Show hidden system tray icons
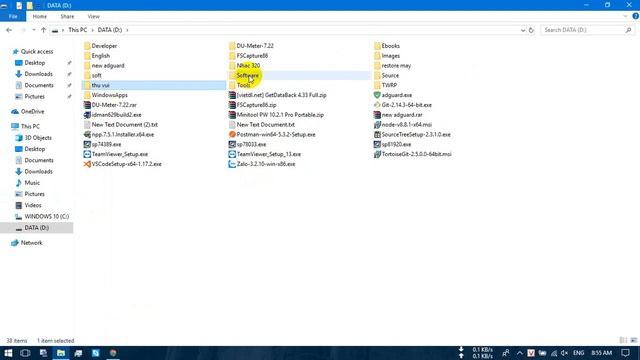 pyautogui.click(x=520, y=353)
